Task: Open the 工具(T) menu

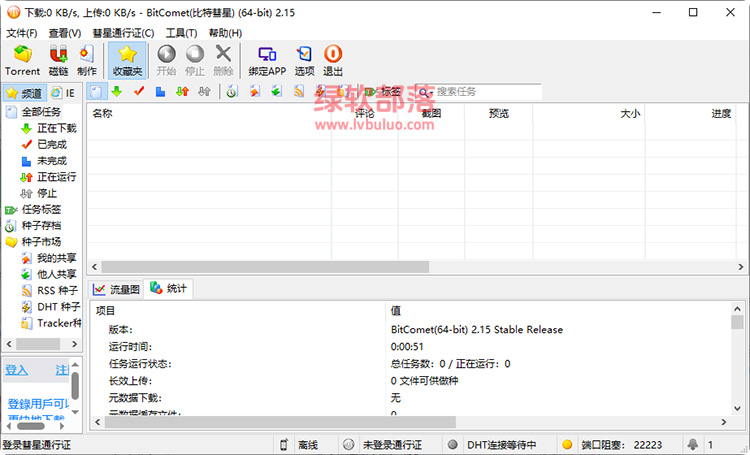Action: 181,33
